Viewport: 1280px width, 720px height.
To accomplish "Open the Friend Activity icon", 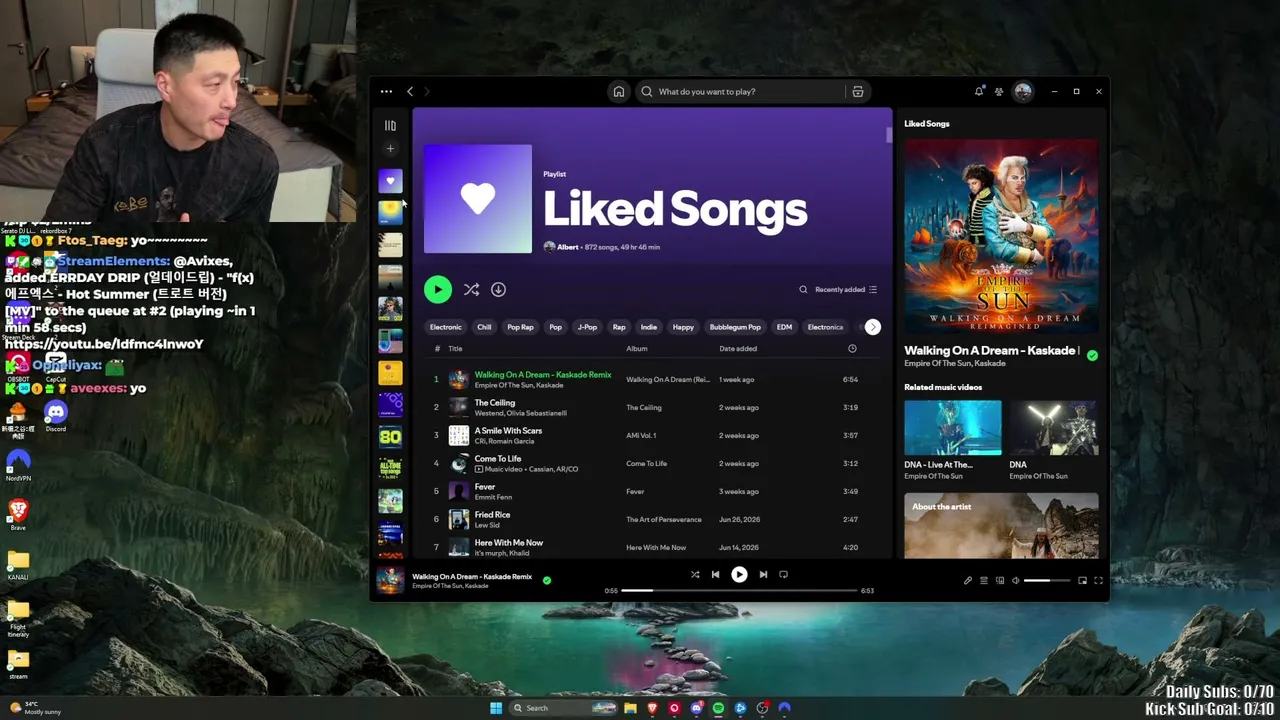I will [999, 91].
